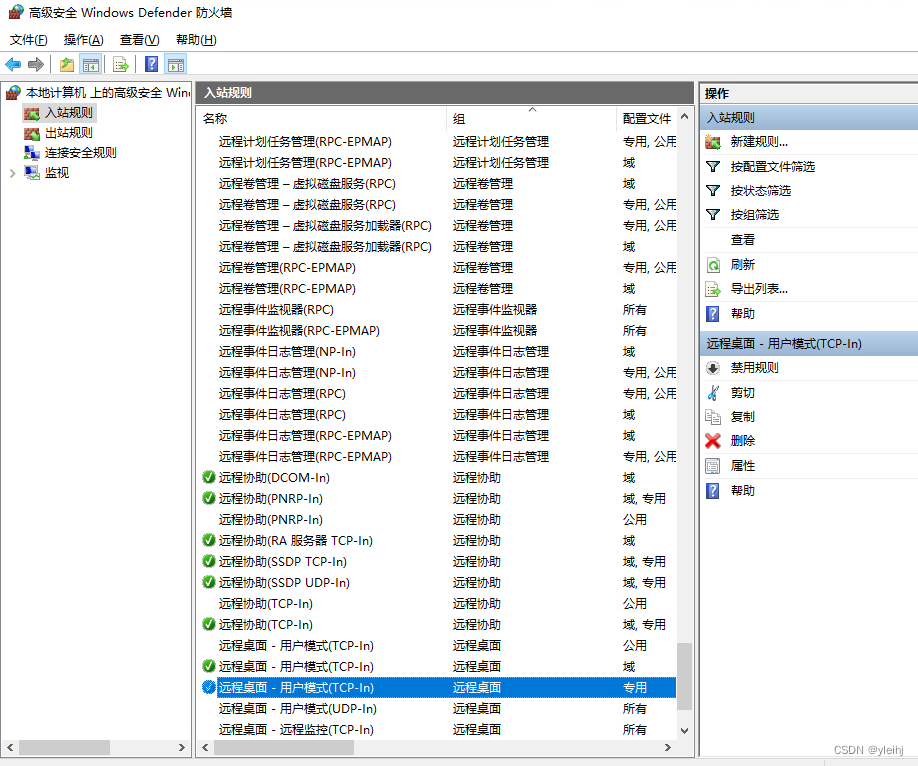Image resolution: width=918 pixels, height=766 pixels.
Task: Open the 文件(F) menu
Action: [28, 40]
